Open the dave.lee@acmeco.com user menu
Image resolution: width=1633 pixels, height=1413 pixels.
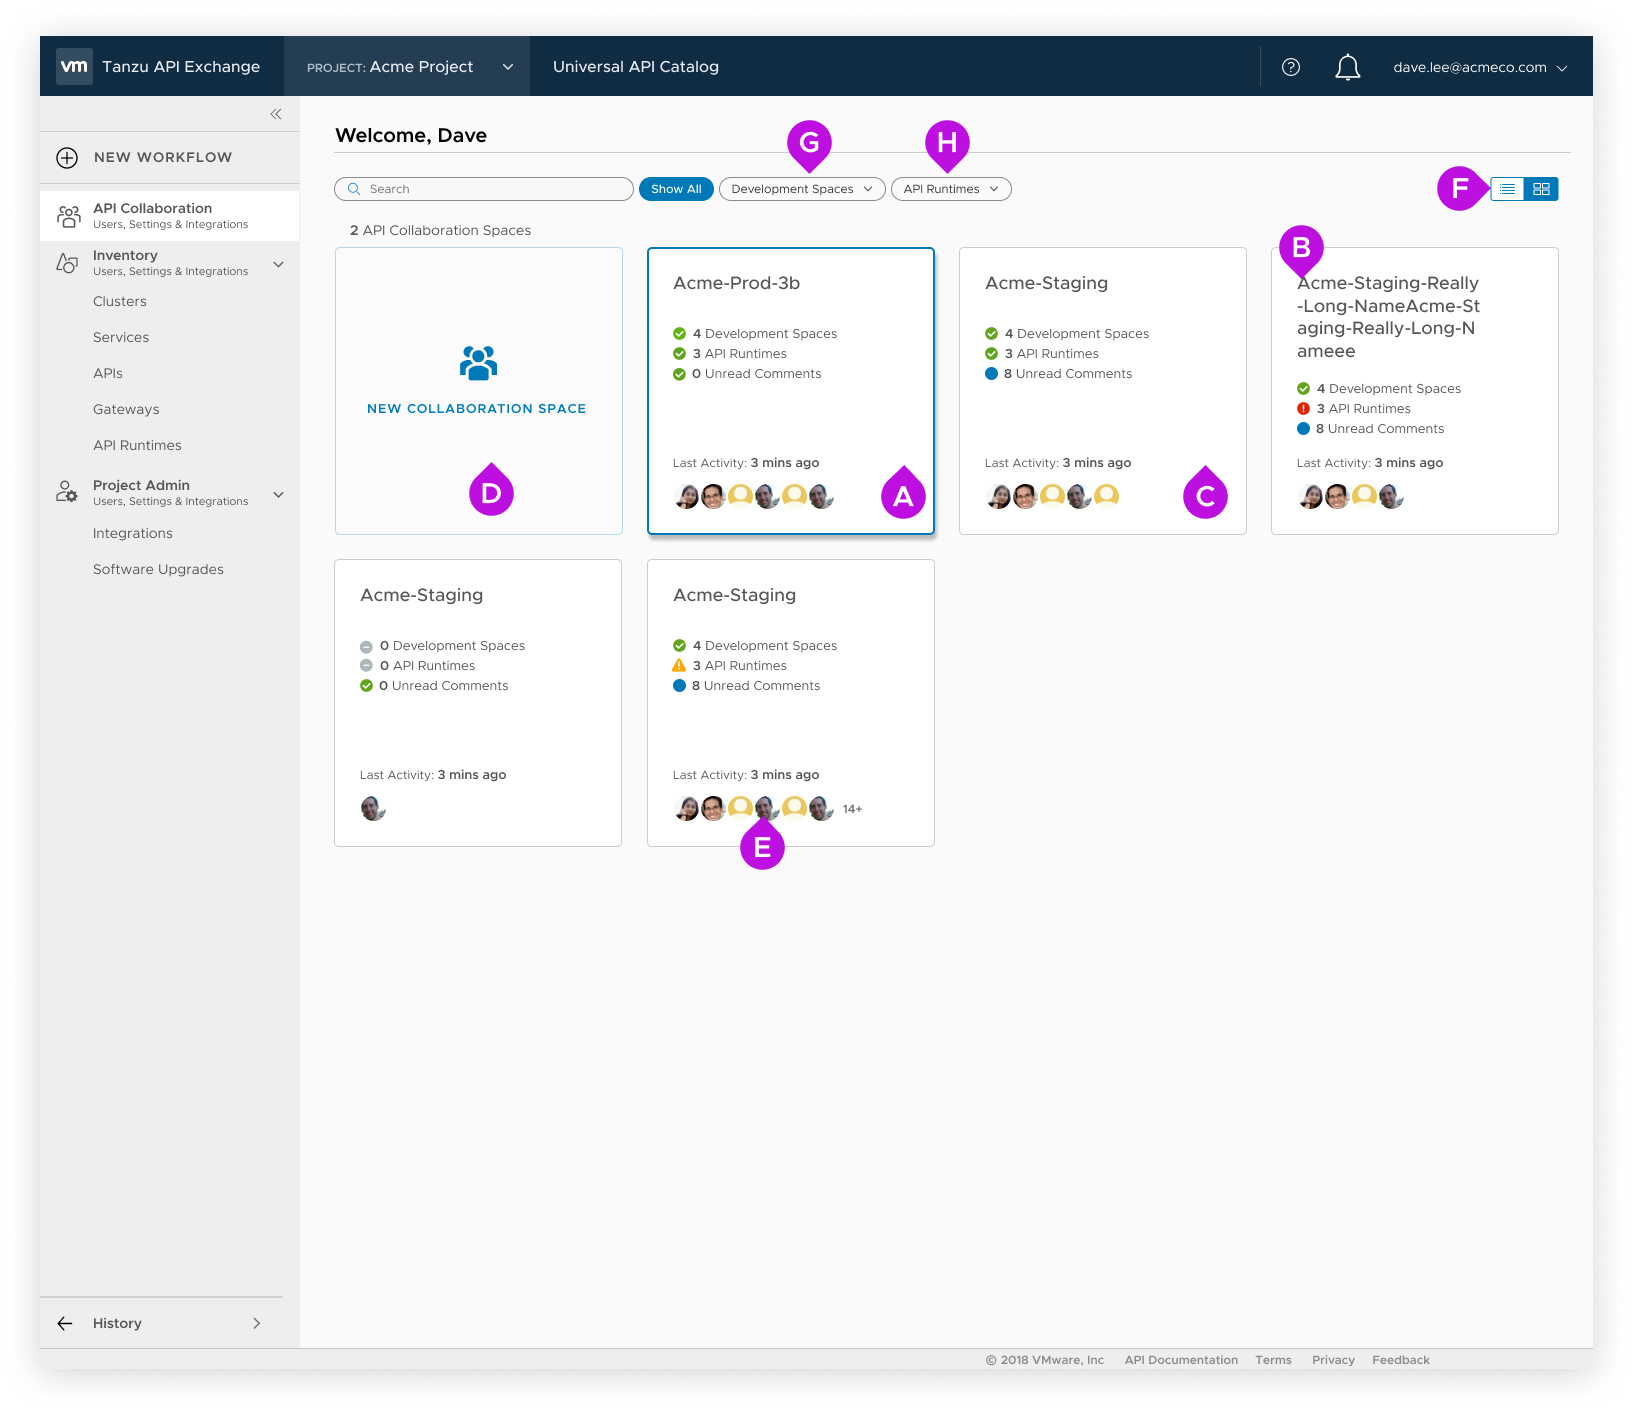click(1480, 68)
